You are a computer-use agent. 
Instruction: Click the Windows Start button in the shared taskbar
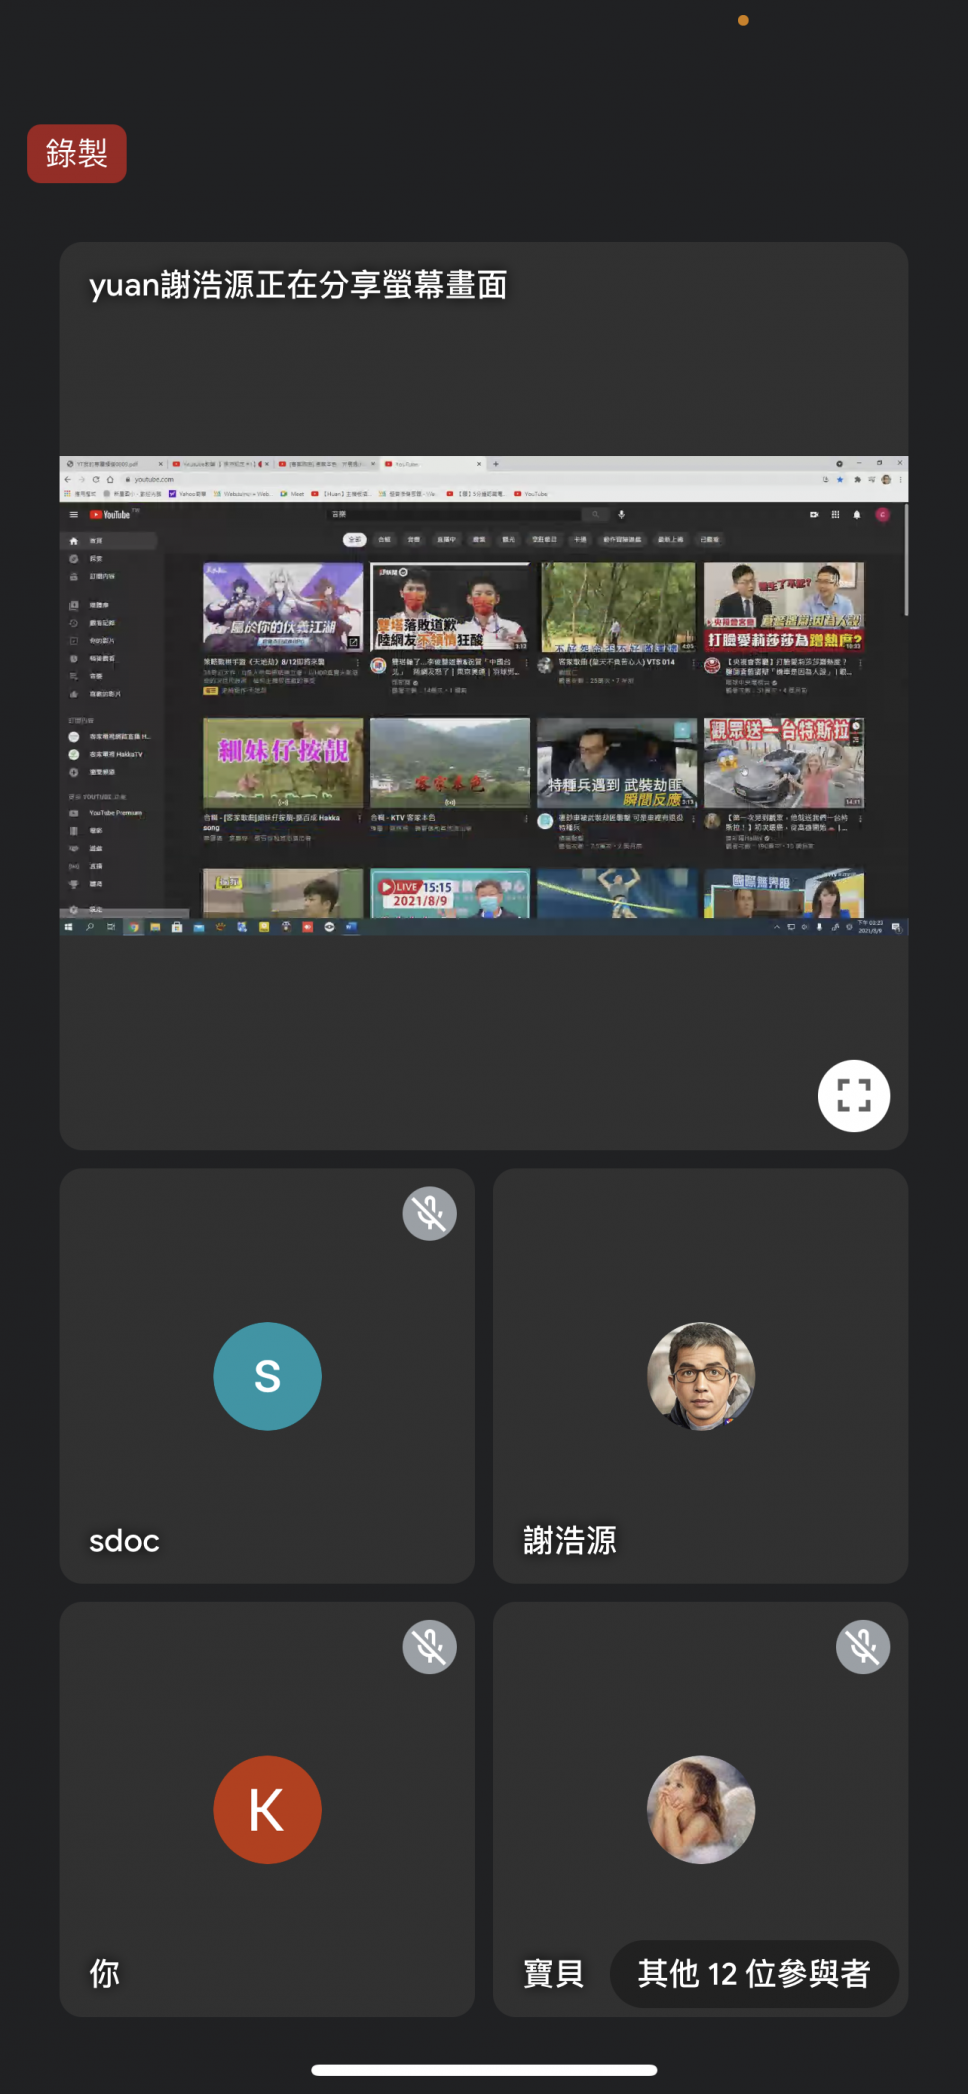point(68,927)
